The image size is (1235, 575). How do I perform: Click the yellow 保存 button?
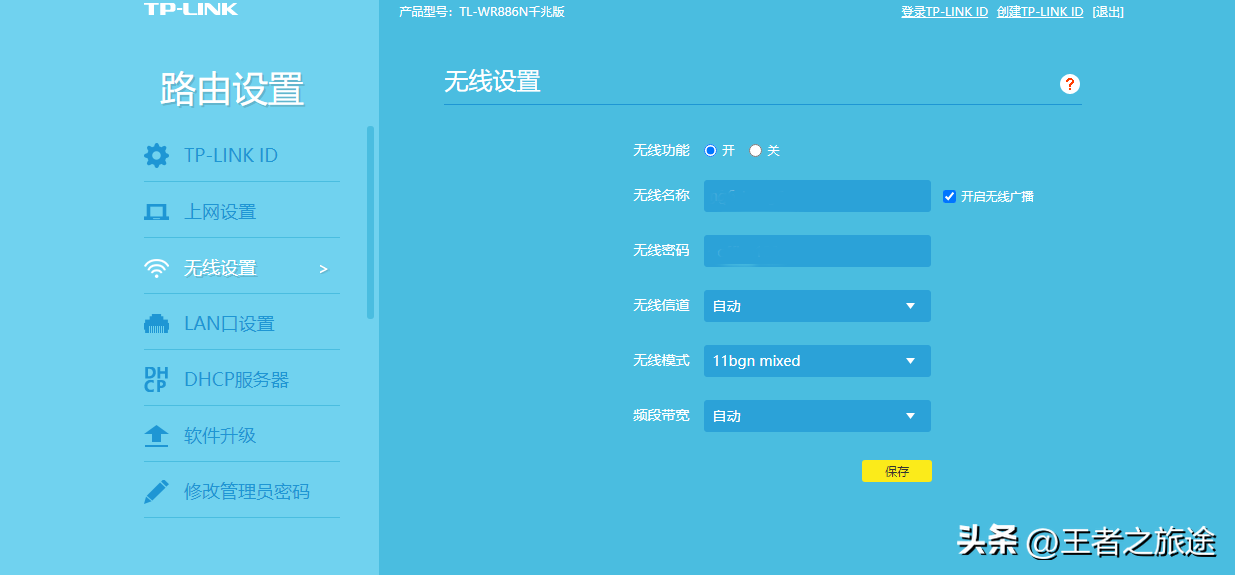tap(897, 471)
